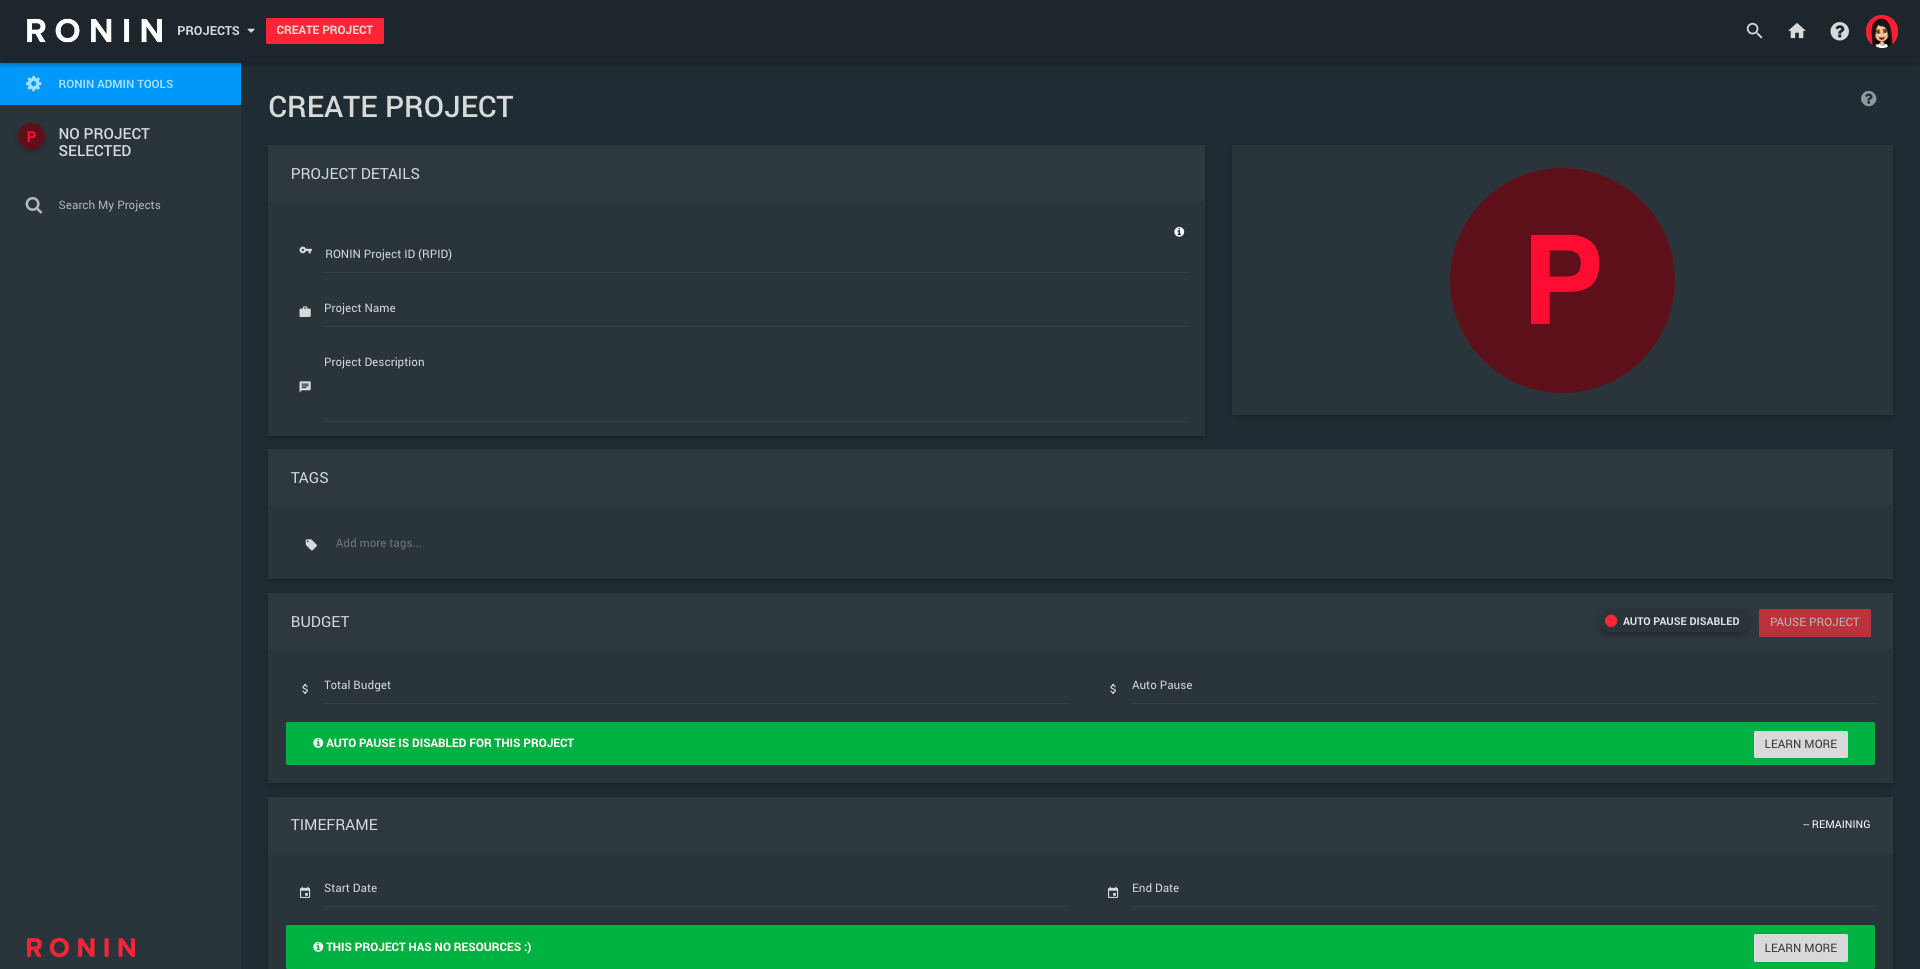Click the red RONIN logo at the sidebar bottom

coord(81,947)
